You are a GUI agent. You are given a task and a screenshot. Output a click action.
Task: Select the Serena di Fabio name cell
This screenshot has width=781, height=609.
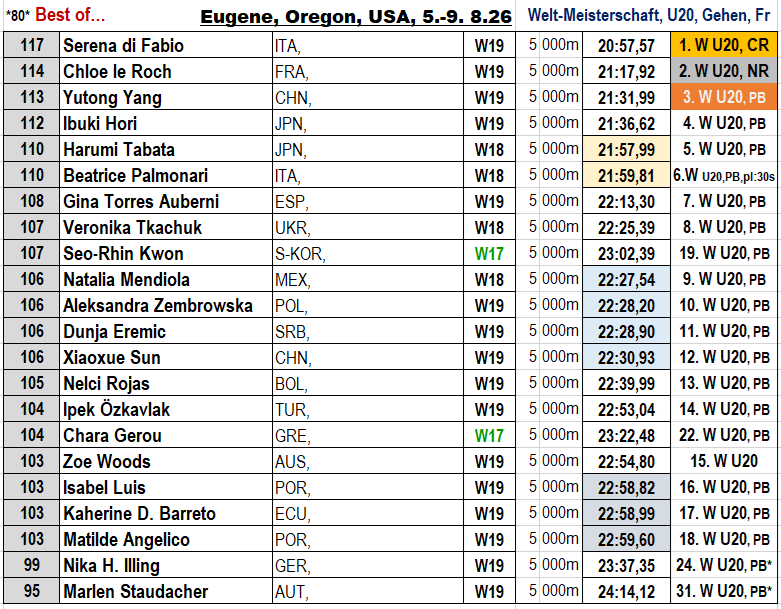click(x=166, y=46)
